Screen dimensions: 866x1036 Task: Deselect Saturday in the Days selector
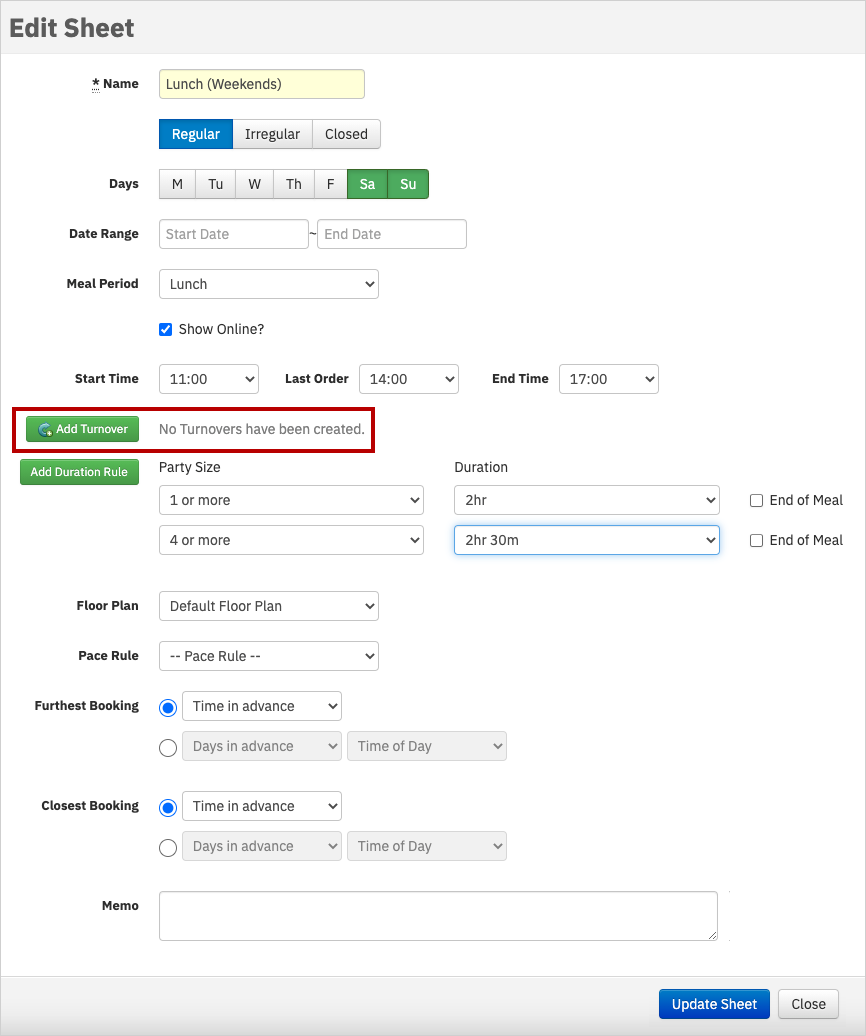[367, 184]
